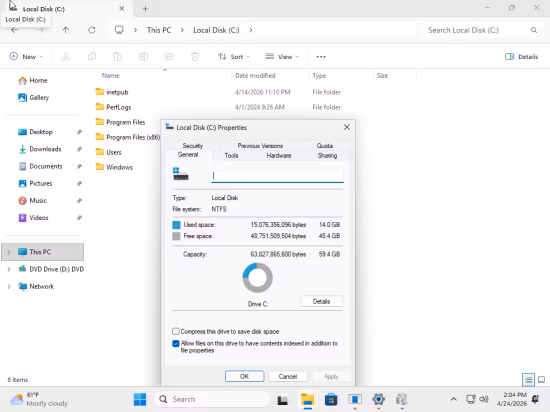Open the Windows Start menu

(140, 399)
